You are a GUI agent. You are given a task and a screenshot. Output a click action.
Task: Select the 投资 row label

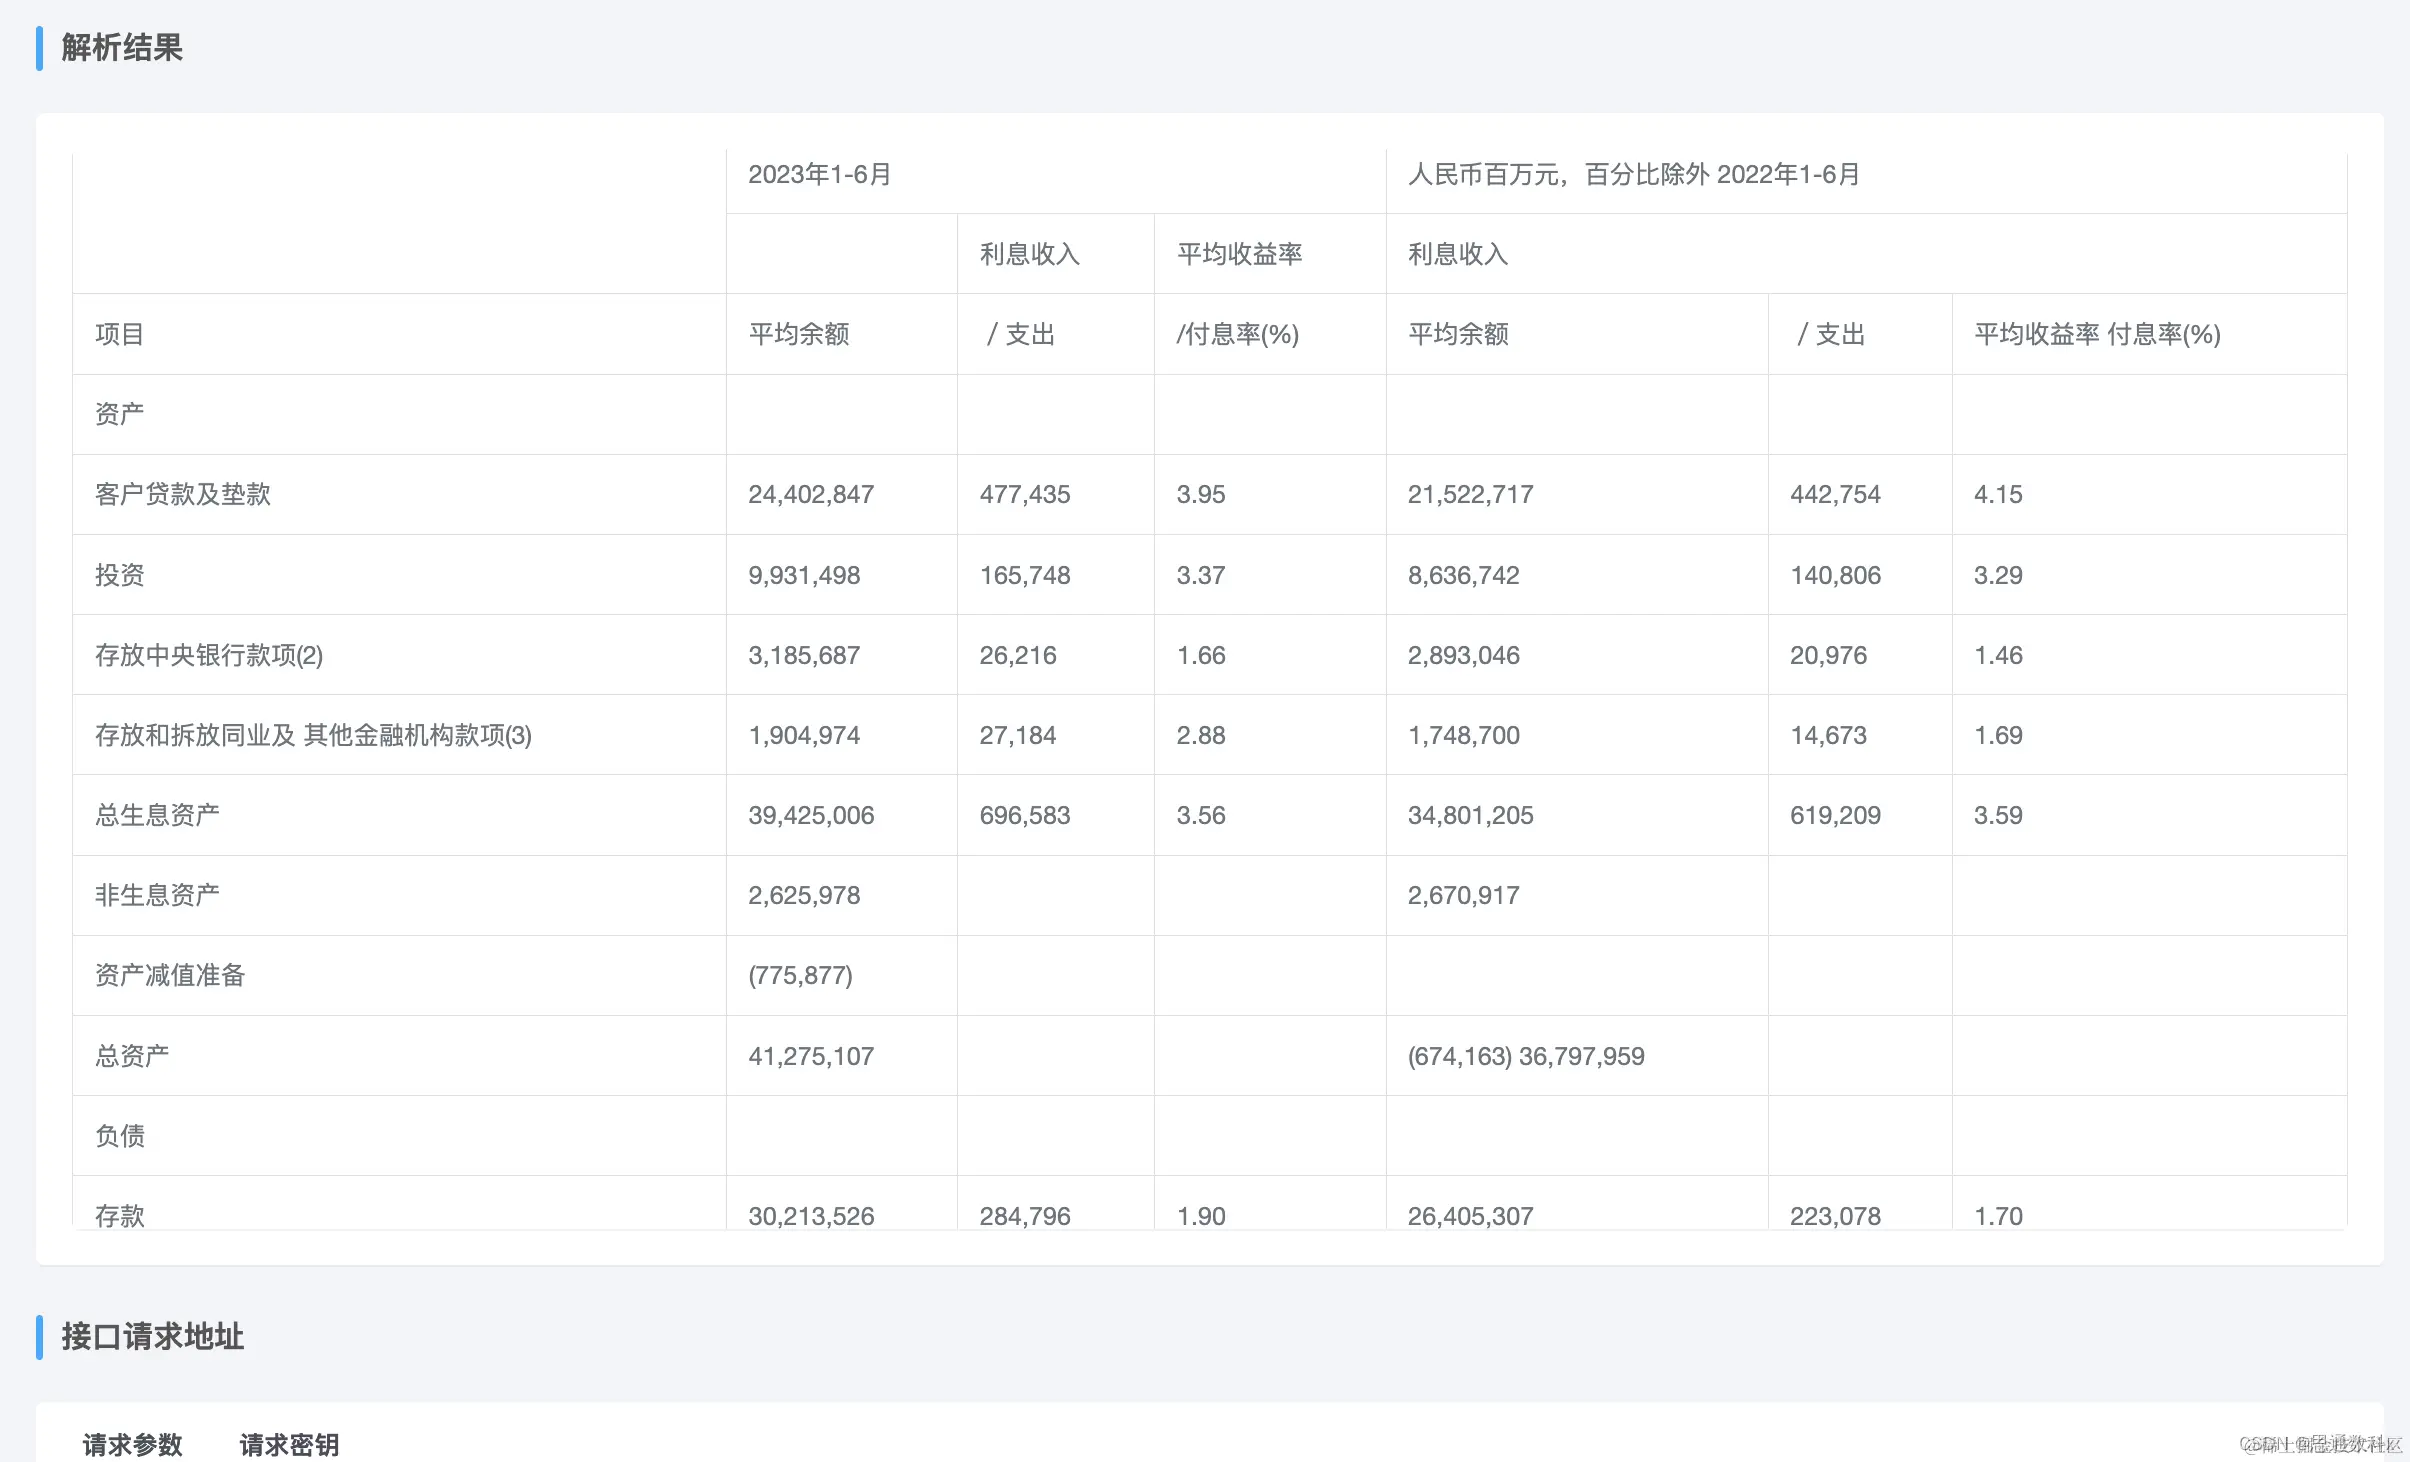[119, 575]
